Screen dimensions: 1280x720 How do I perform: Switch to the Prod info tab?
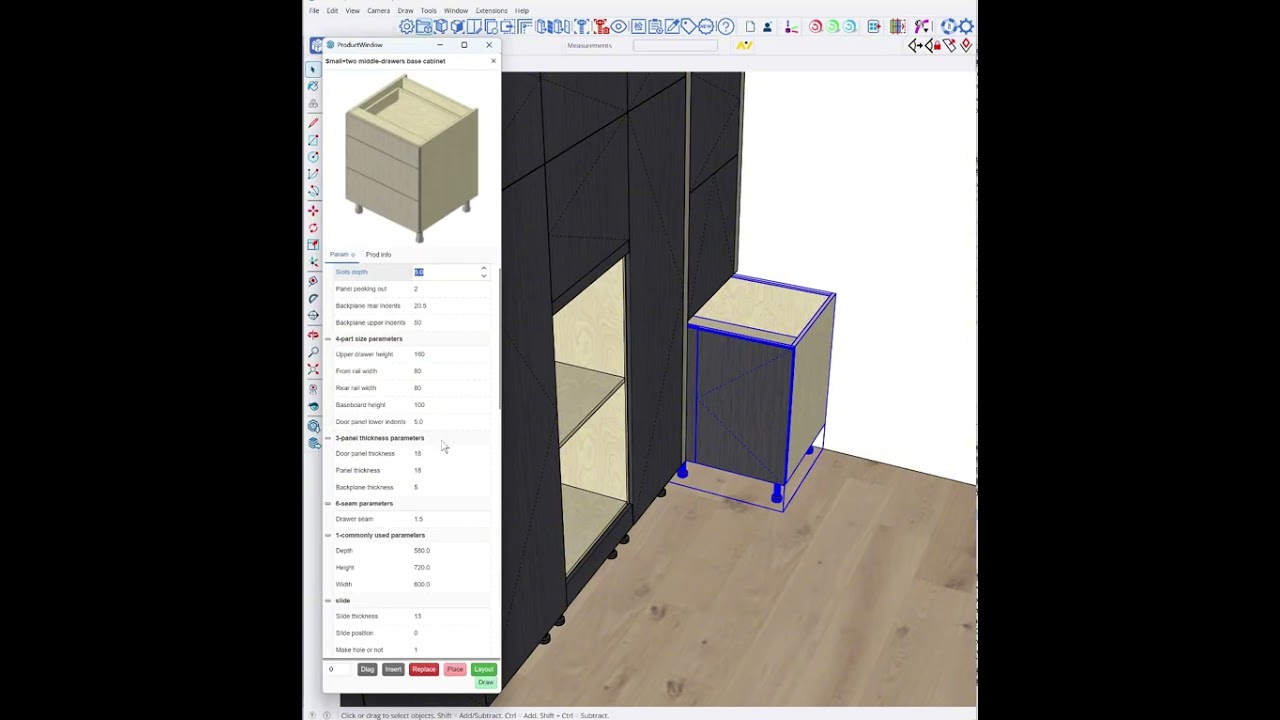(378, 255)
